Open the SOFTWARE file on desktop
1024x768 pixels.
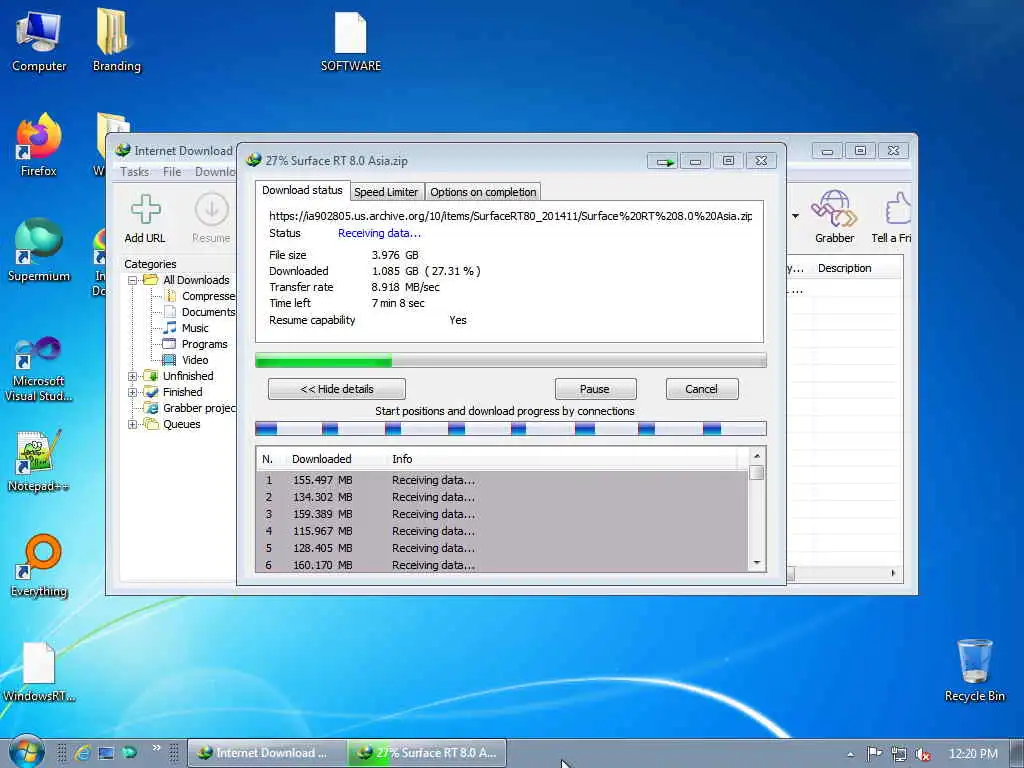click(351, 42)
